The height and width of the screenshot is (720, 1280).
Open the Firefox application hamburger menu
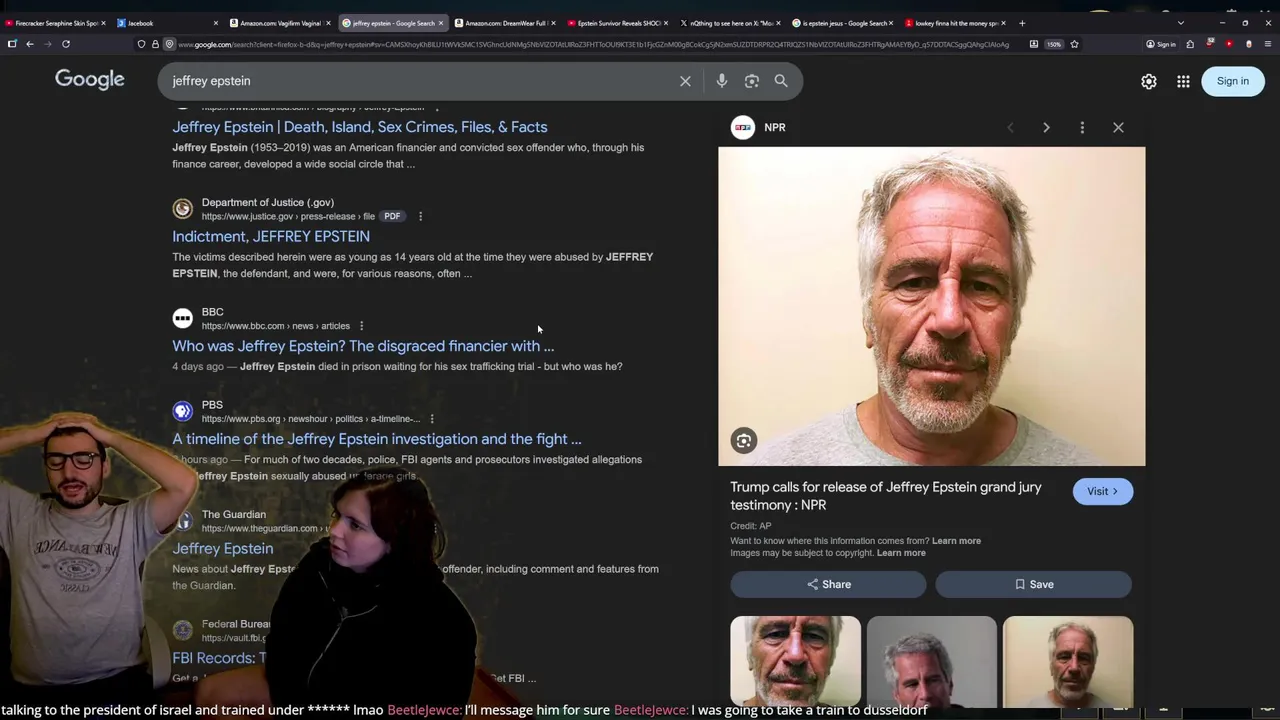(x=1268, y=44)
